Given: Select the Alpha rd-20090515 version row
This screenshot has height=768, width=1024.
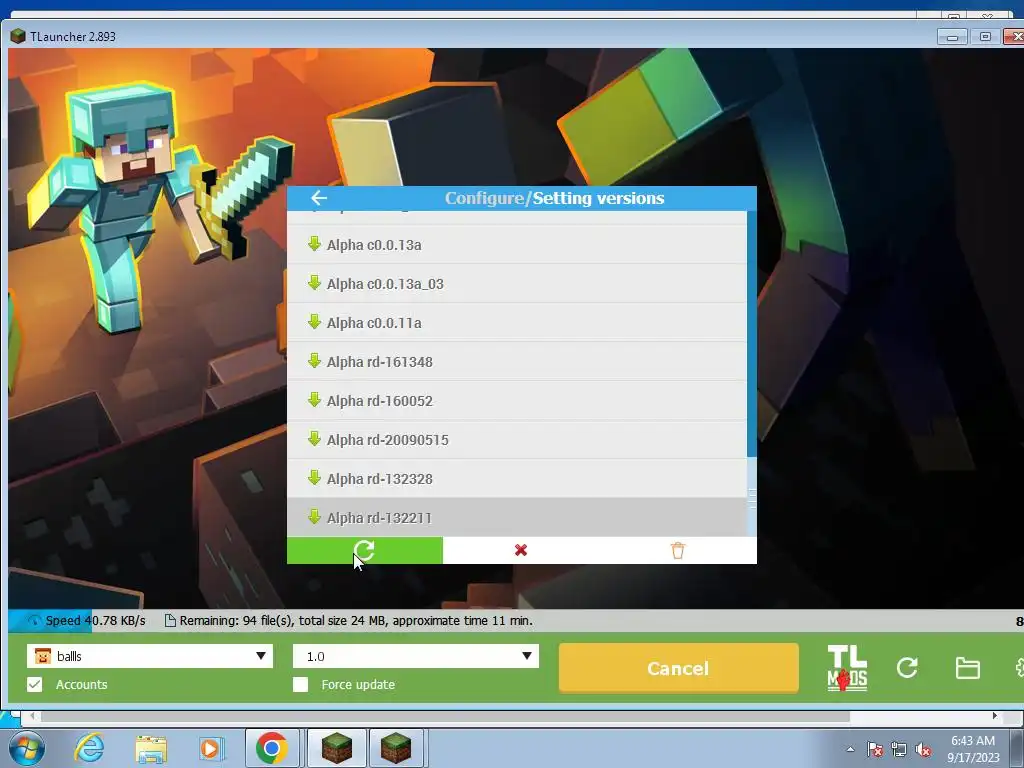Looking at the screenshot, I should coord(517,440).
